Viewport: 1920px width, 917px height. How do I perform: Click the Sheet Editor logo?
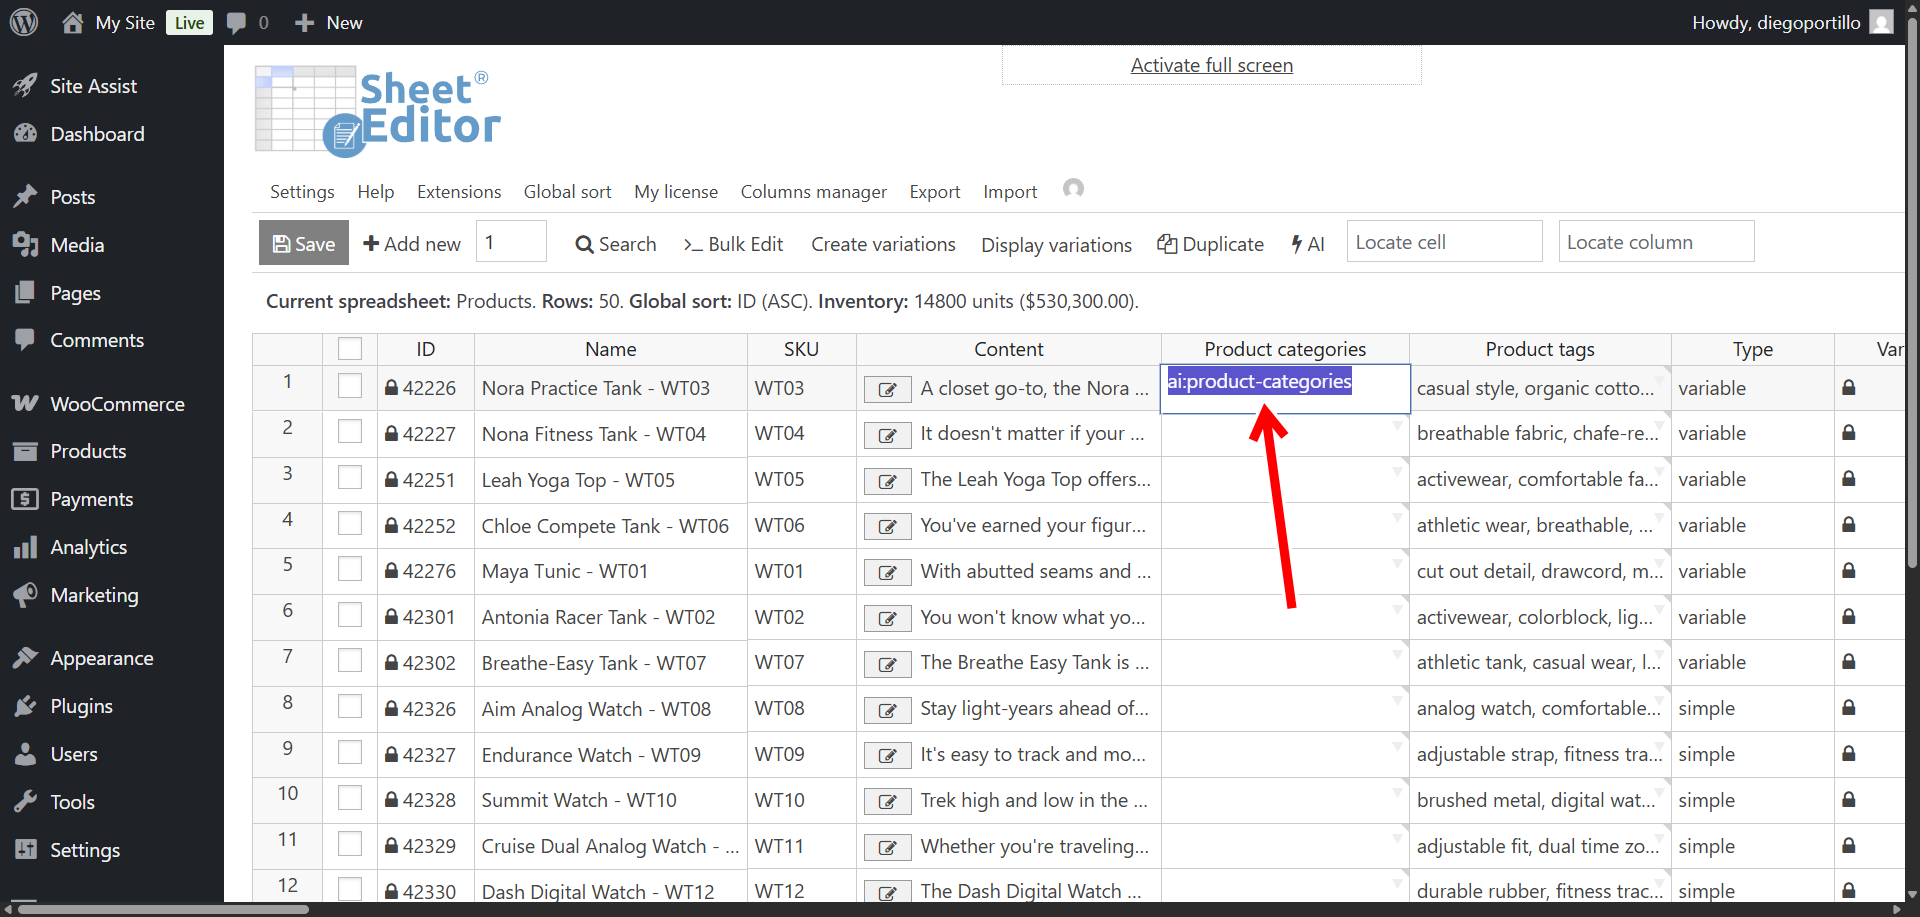[x=377, y=111]
